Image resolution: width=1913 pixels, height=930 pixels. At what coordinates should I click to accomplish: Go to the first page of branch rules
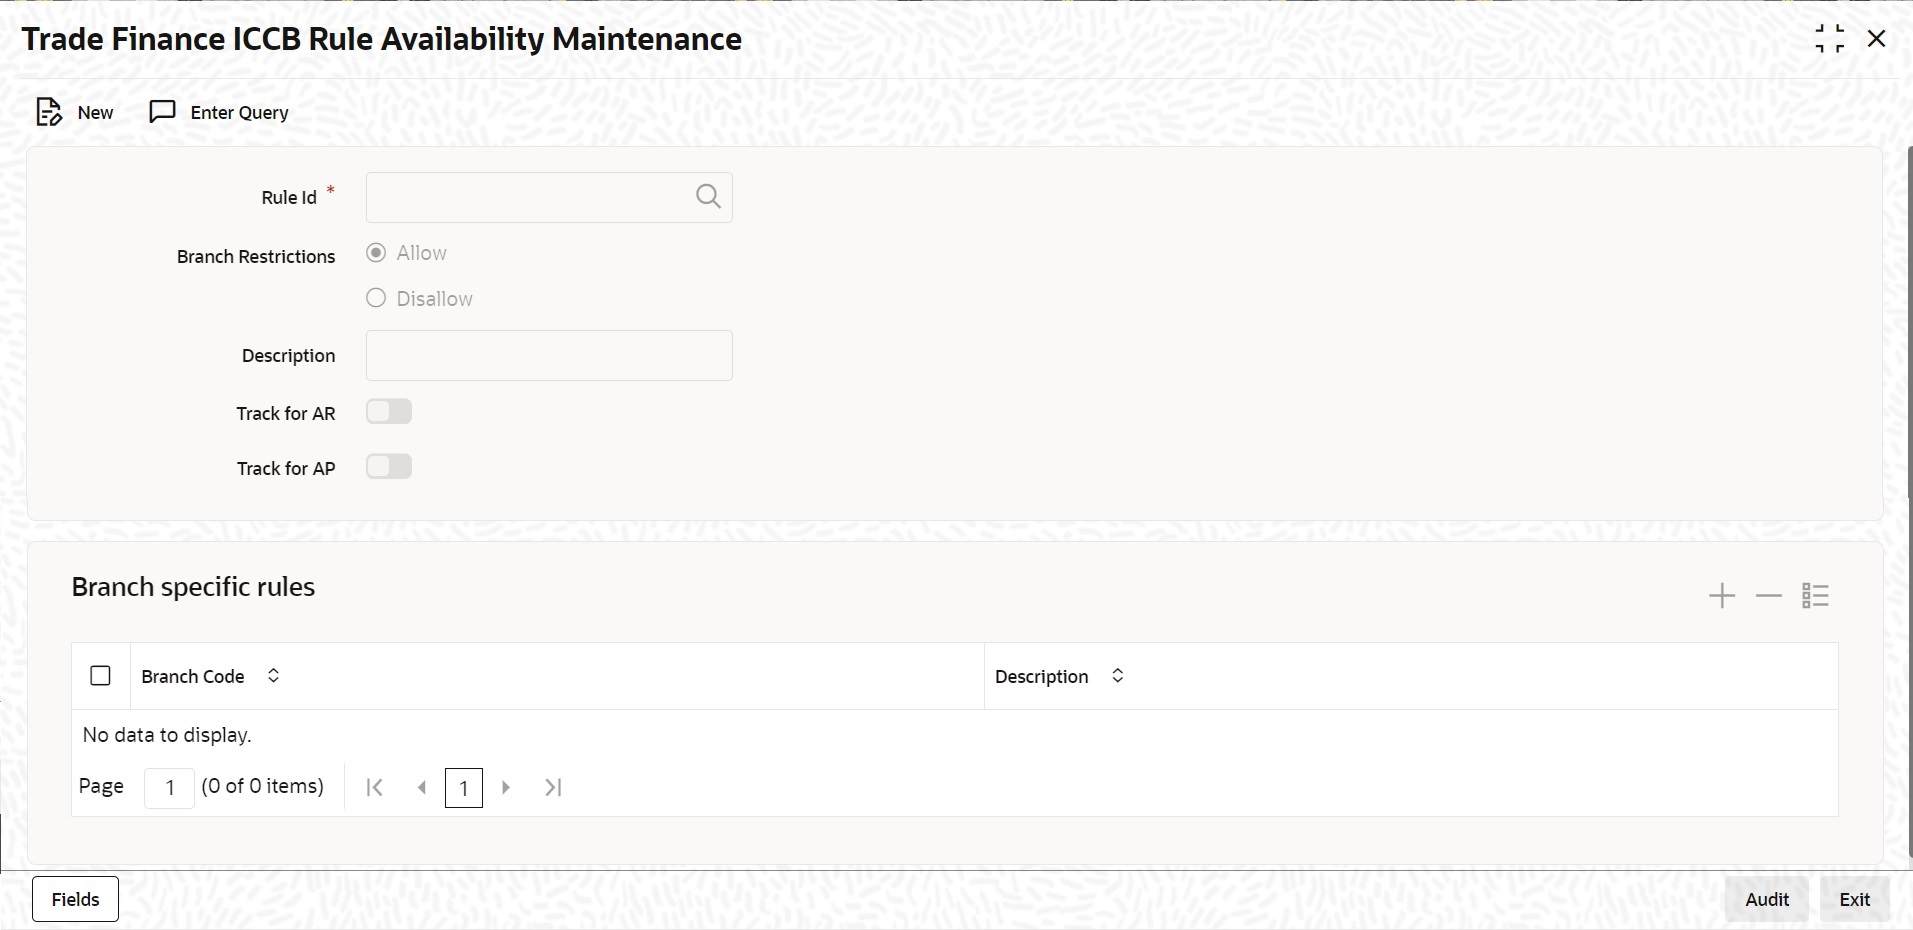[x=373, y=787]
